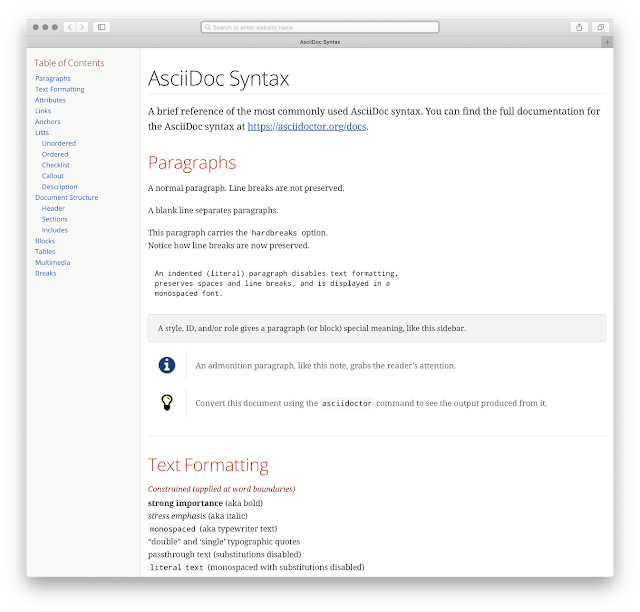Go forward with the browser forward arrow
This screenshot has width=640, height=612.
(x=82, y=27)
